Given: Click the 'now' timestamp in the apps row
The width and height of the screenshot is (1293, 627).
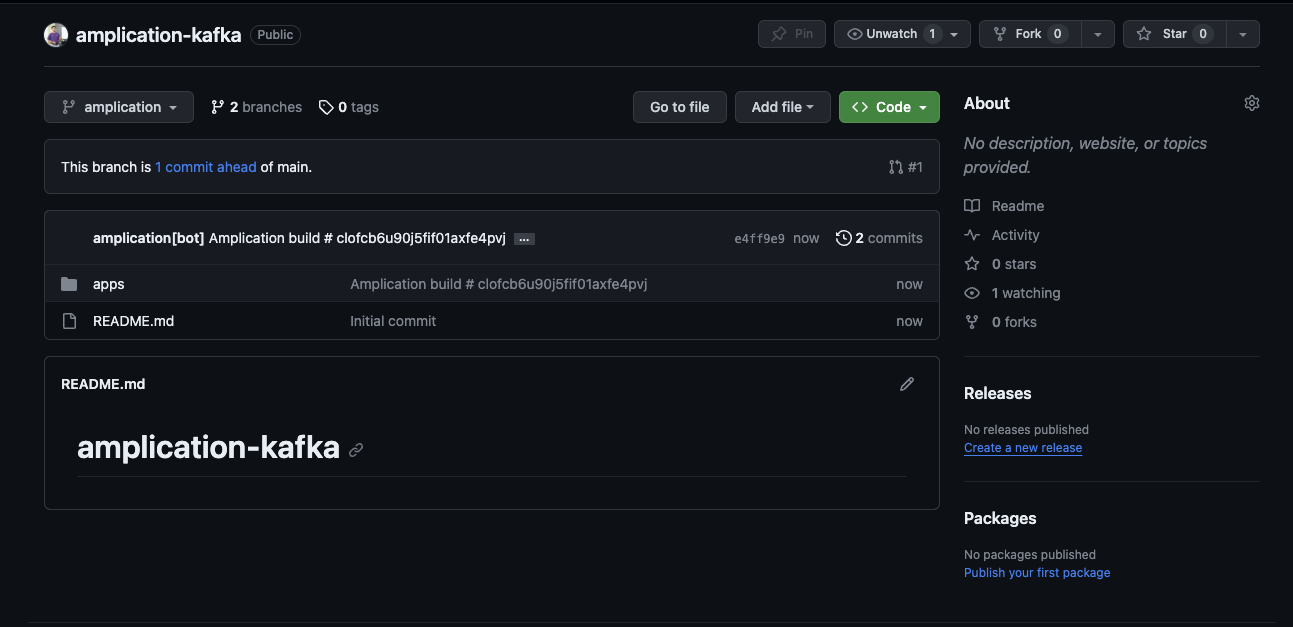Looking at the screenshot, I should (x=910, y=284).
